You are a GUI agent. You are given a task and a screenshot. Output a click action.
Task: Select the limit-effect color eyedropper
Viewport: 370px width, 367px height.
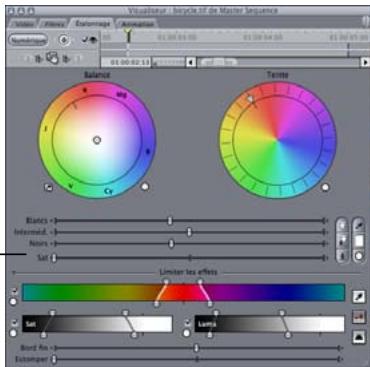click(359, 296)
